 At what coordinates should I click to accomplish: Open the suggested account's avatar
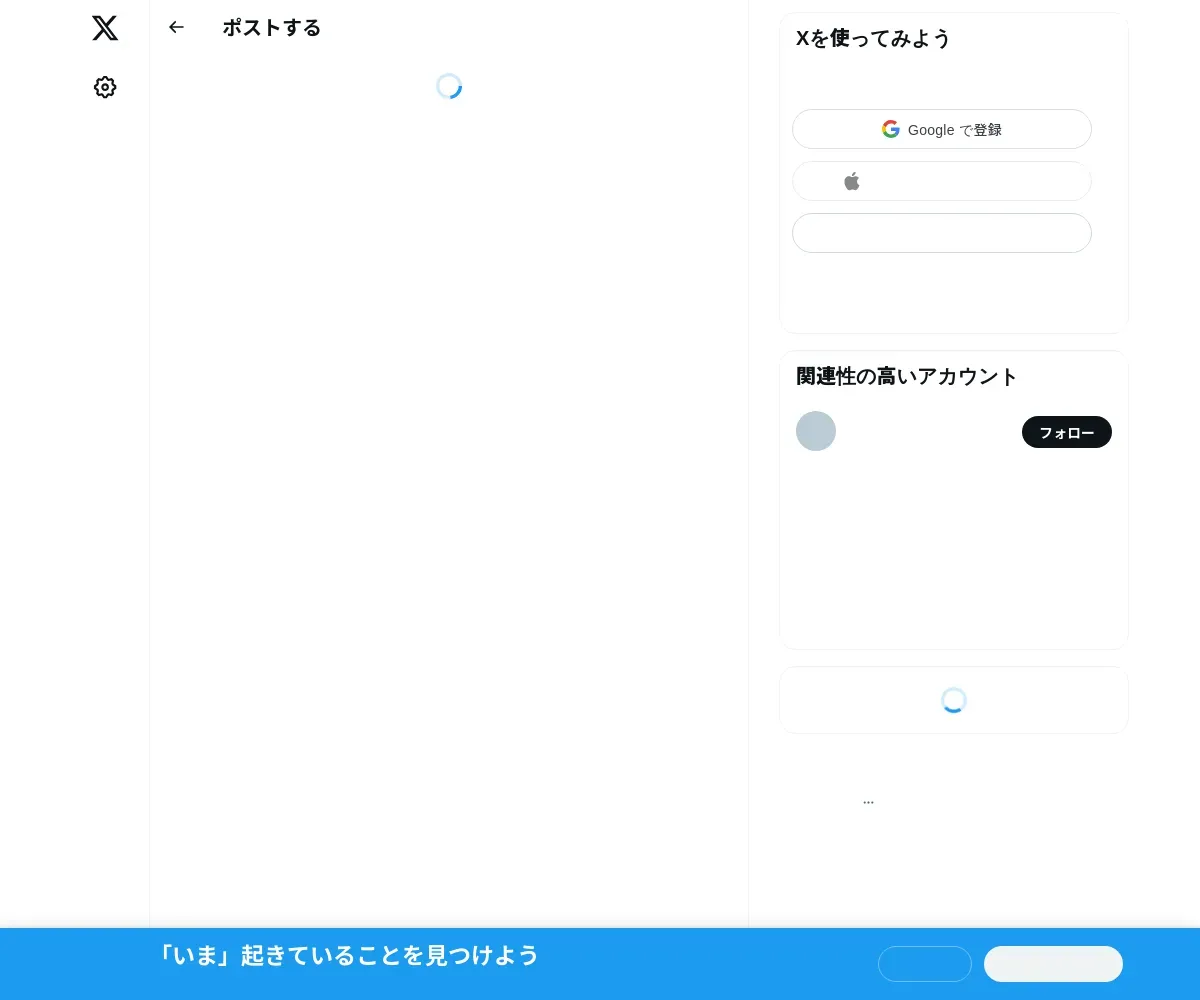tap(816, 431)
